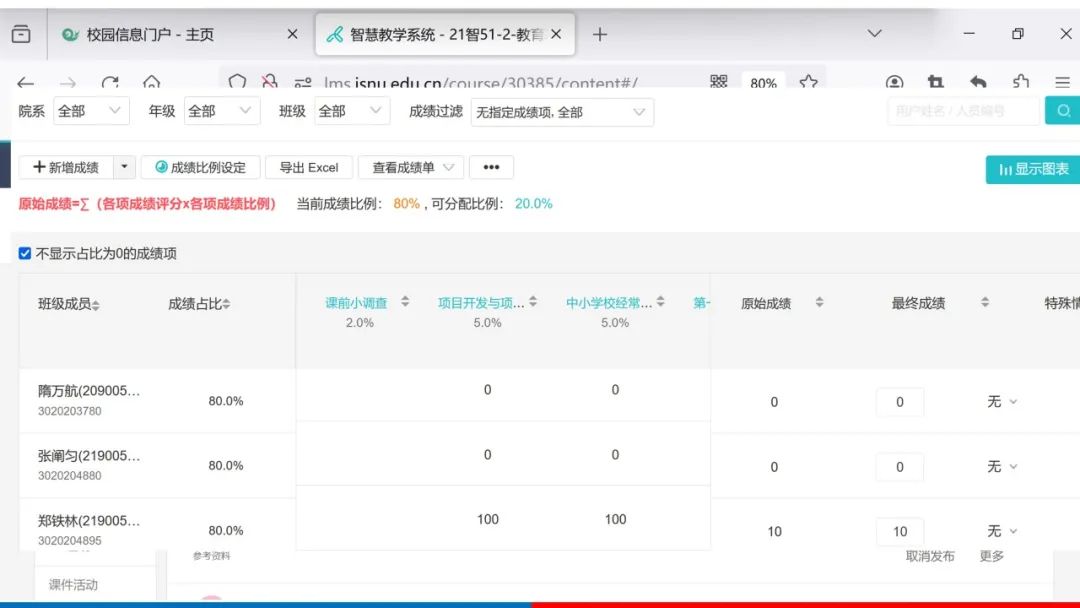
Task: Open the list-all-tabs chevron
Action: [x=874, y=33]
